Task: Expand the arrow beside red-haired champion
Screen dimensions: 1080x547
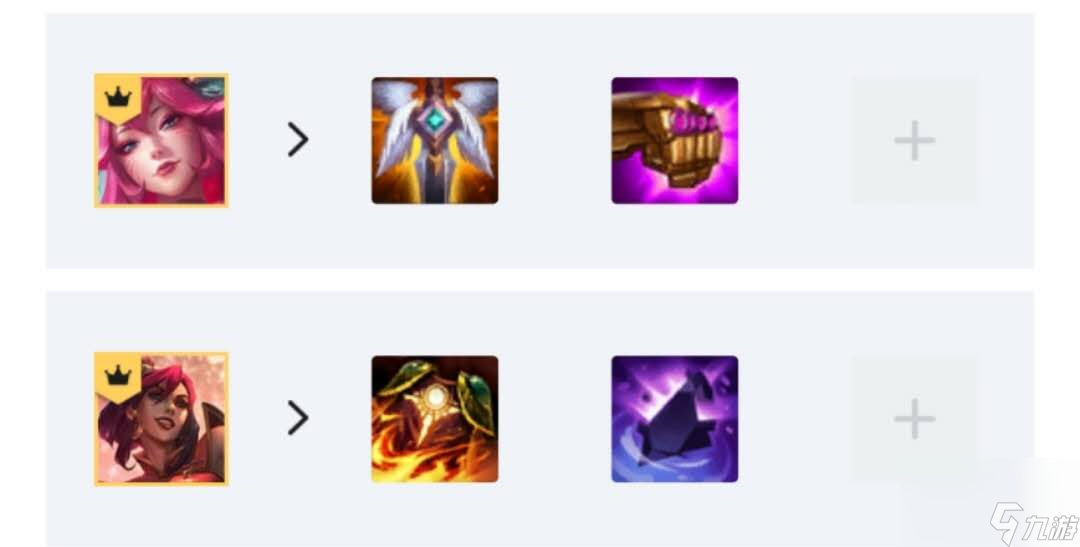Action: [298, 418]
